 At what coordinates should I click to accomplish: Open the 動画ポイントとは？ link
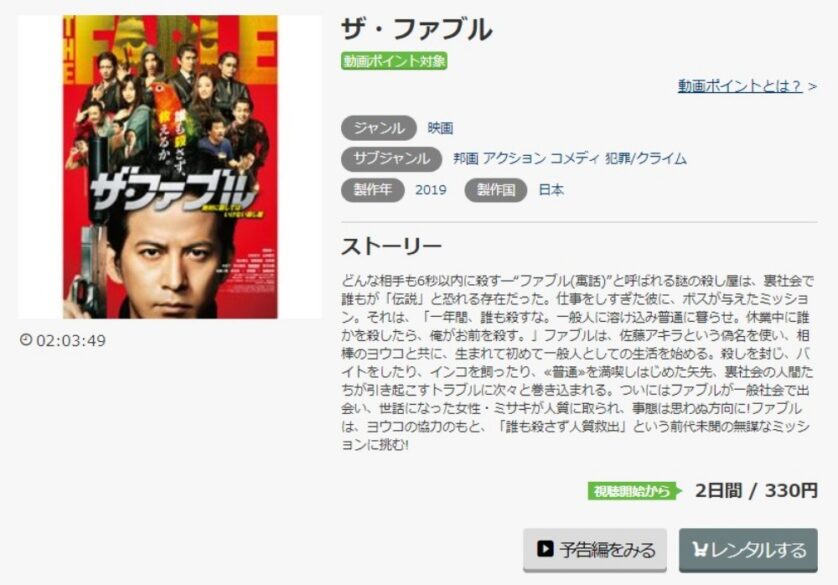(x=740, y=86)
